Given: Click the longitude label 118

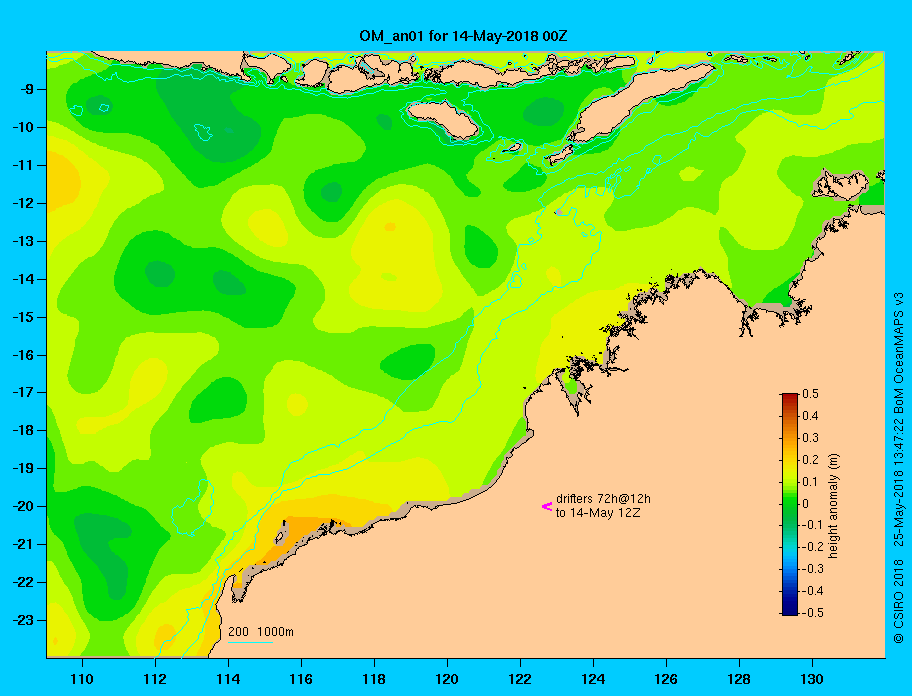Looking at the screenshot, I should click(x=374, y=679).
